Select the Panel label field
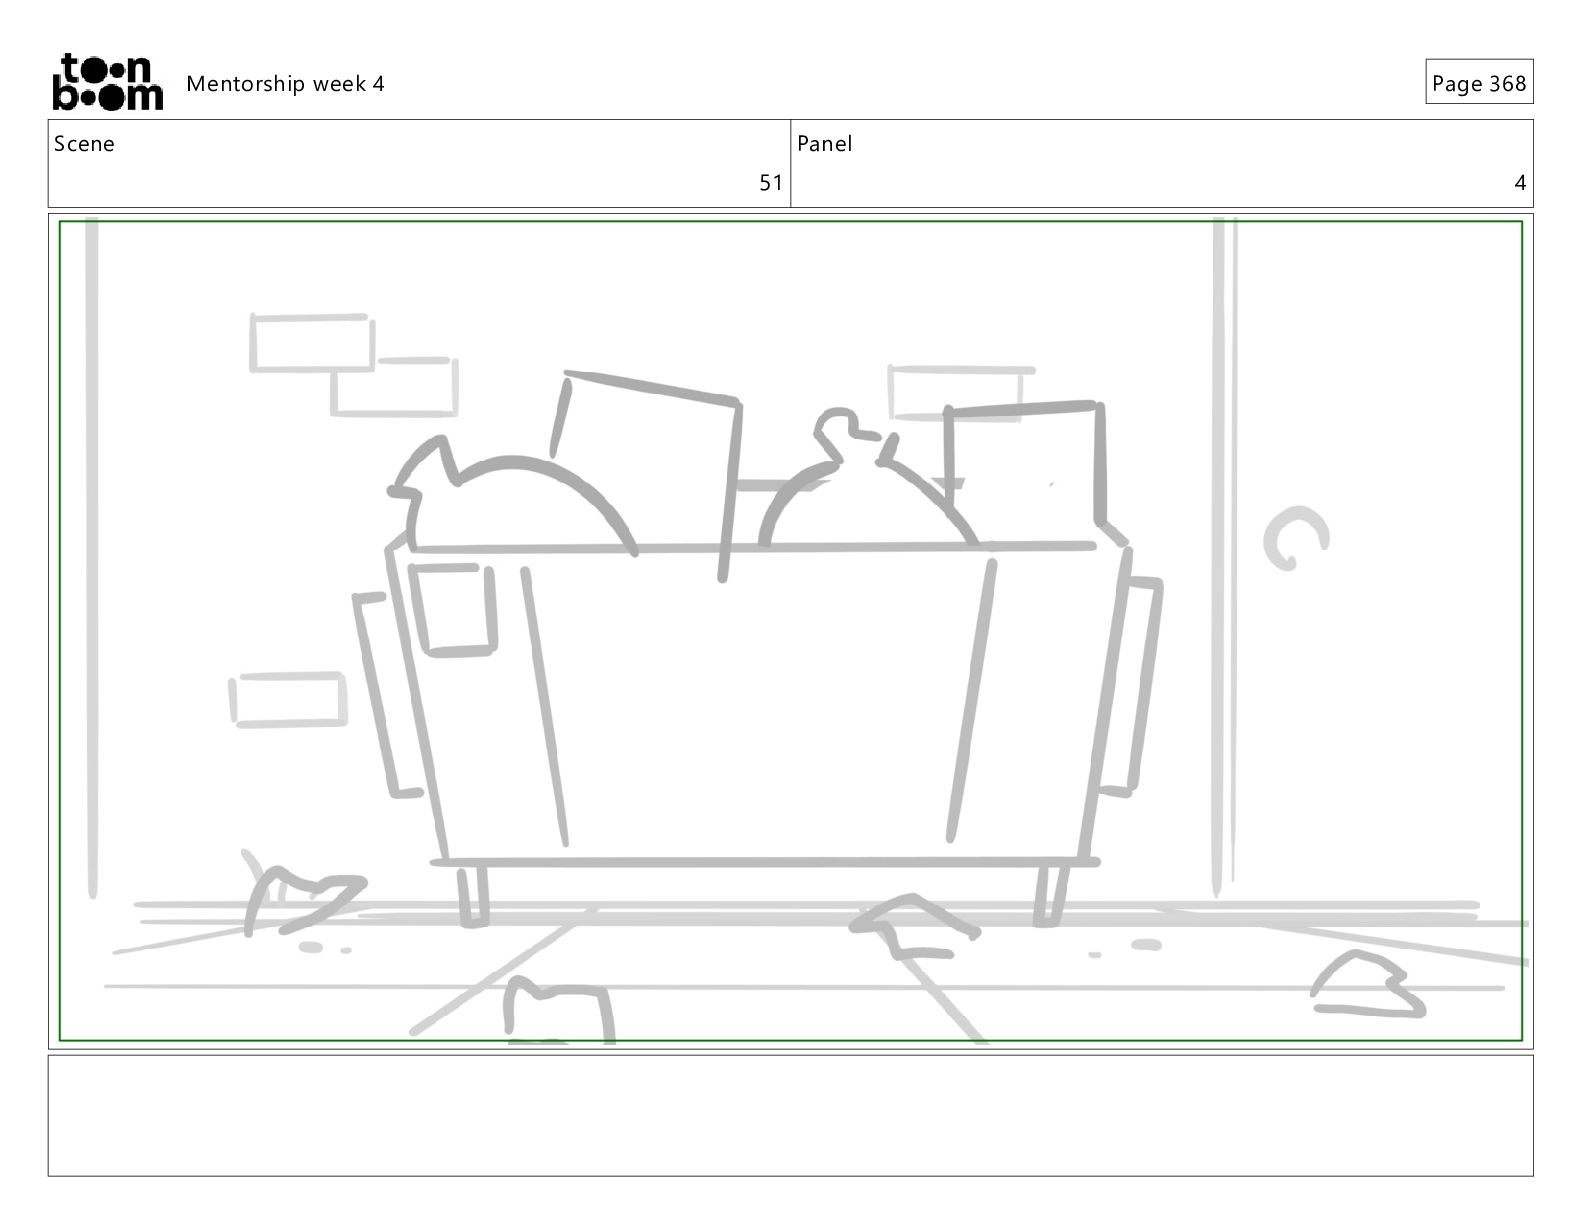 pos(1162,164)
